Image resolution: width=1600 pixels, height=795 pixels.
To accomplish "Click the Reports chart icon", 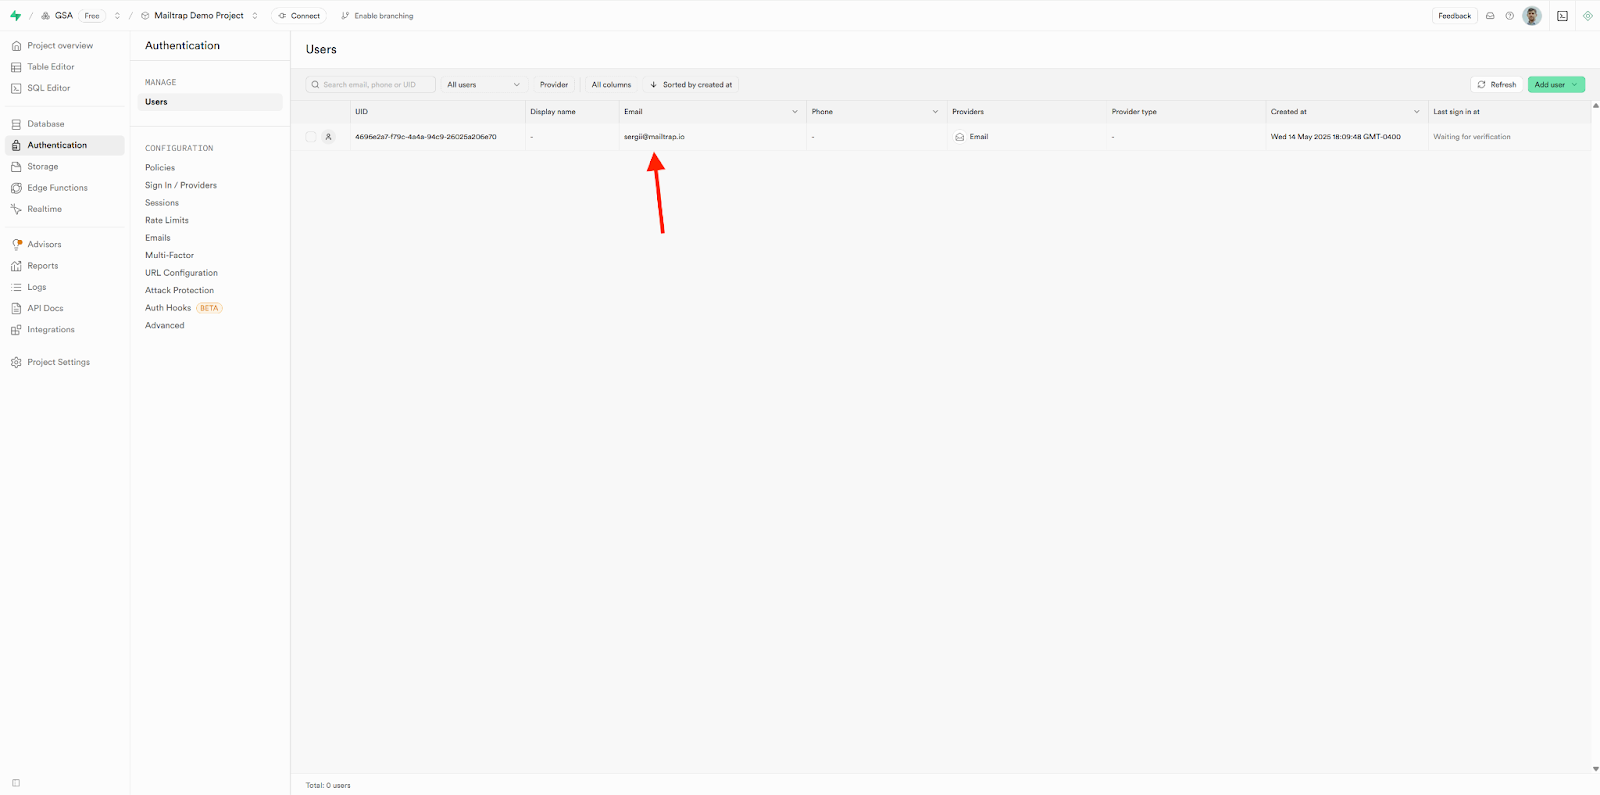I will [16, 266].
